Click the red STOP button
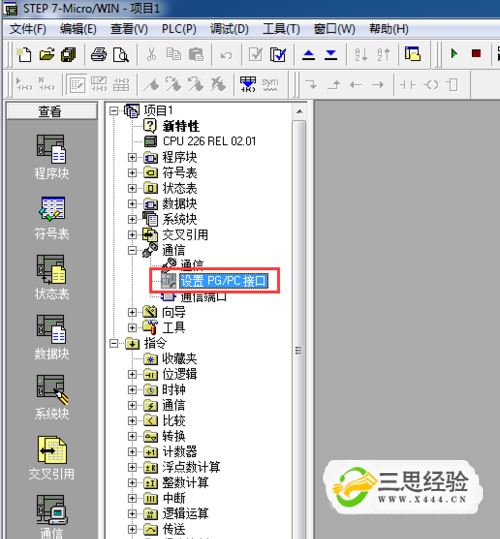The width and height of the screenshot is (500, 539). pyautogui.click(x=476, y=54)
